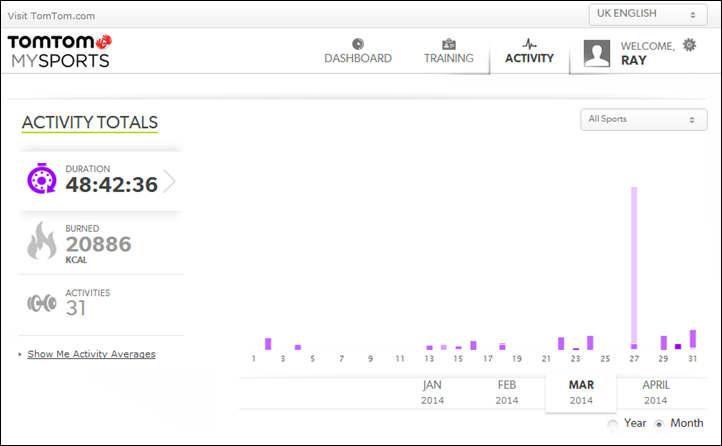Image resolution: width=722 pixels, height=446 pixels.
Task: Click the TomTom MySports logo
Action: point(59,51)
